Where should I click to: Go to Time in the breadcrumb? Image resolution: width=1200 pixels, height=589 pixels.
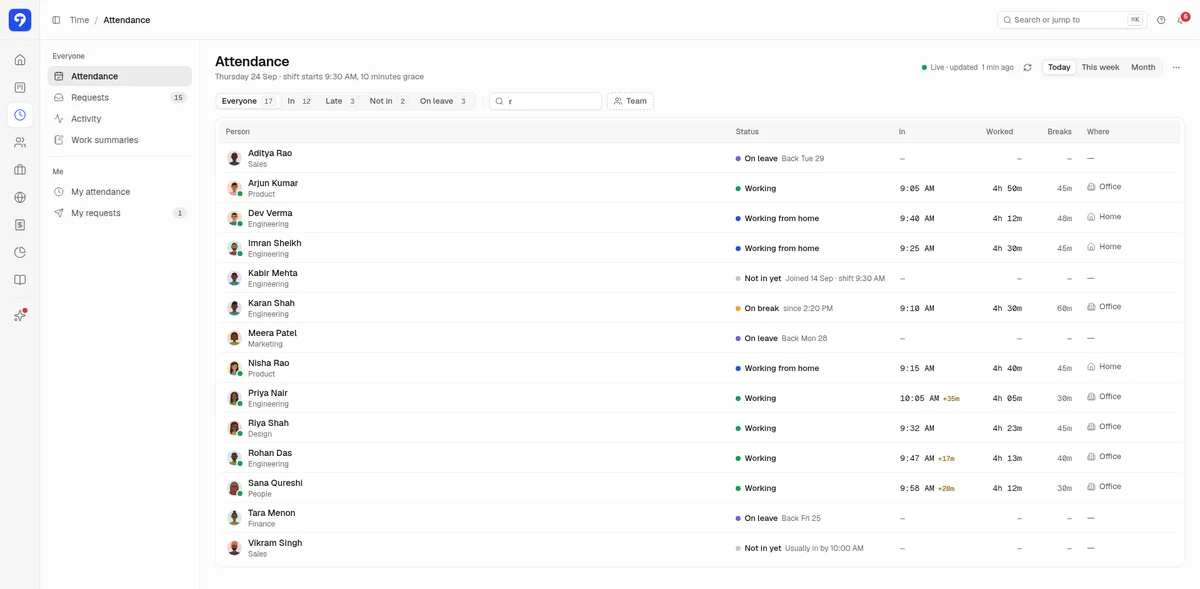[79, 20]
